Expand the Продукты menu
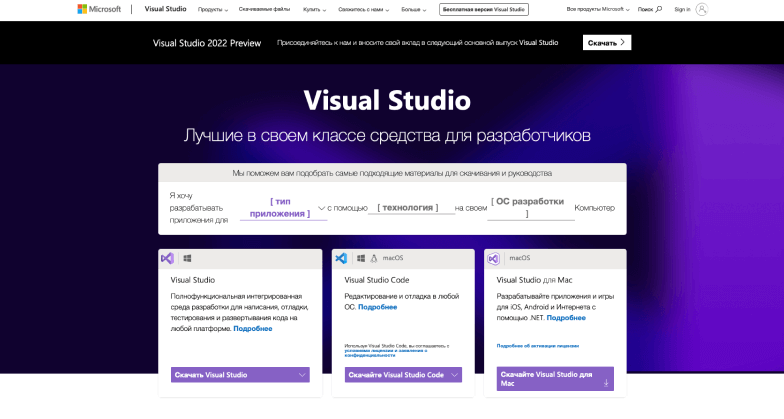 coord(212,10)
